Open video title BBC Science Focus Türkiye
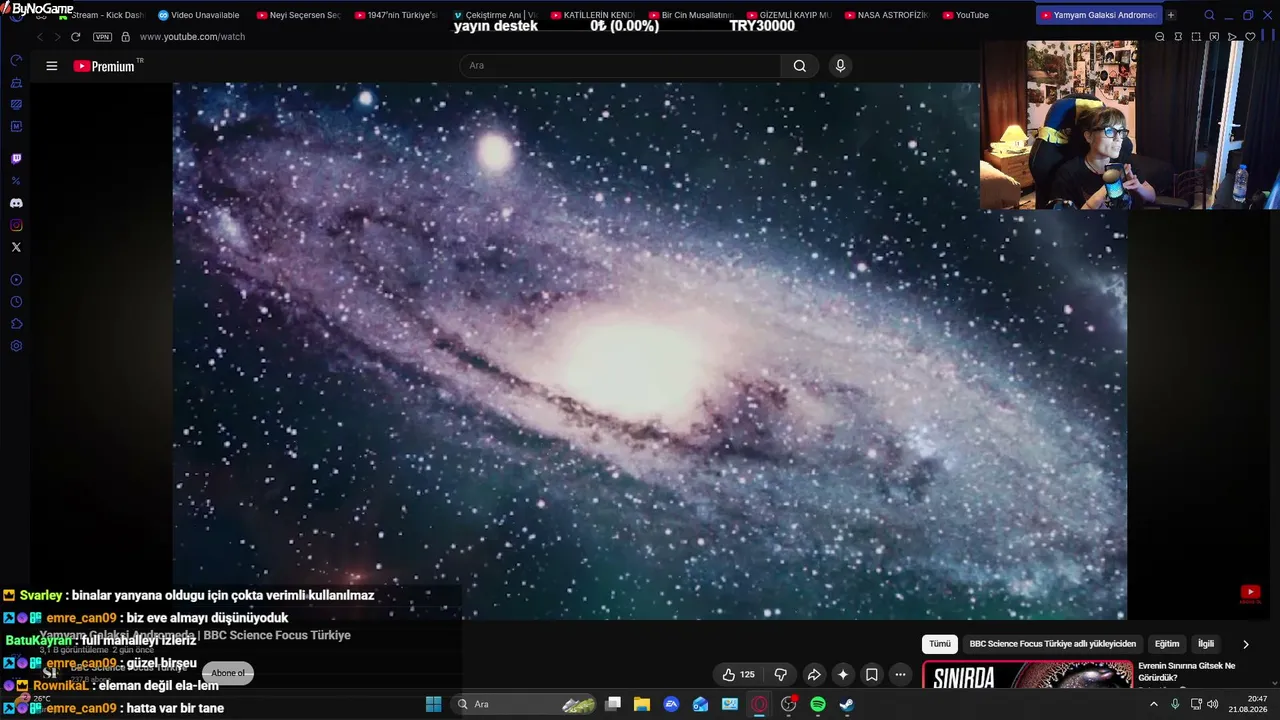This screenshot has width=1280, height=720. (x=195, y=636)
